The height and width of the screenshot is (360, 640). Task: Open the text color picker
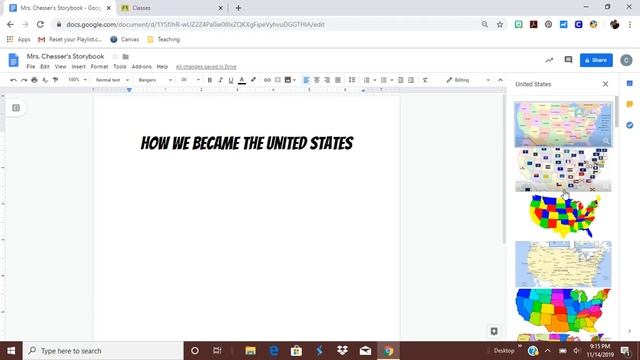[x=242, y=80]
